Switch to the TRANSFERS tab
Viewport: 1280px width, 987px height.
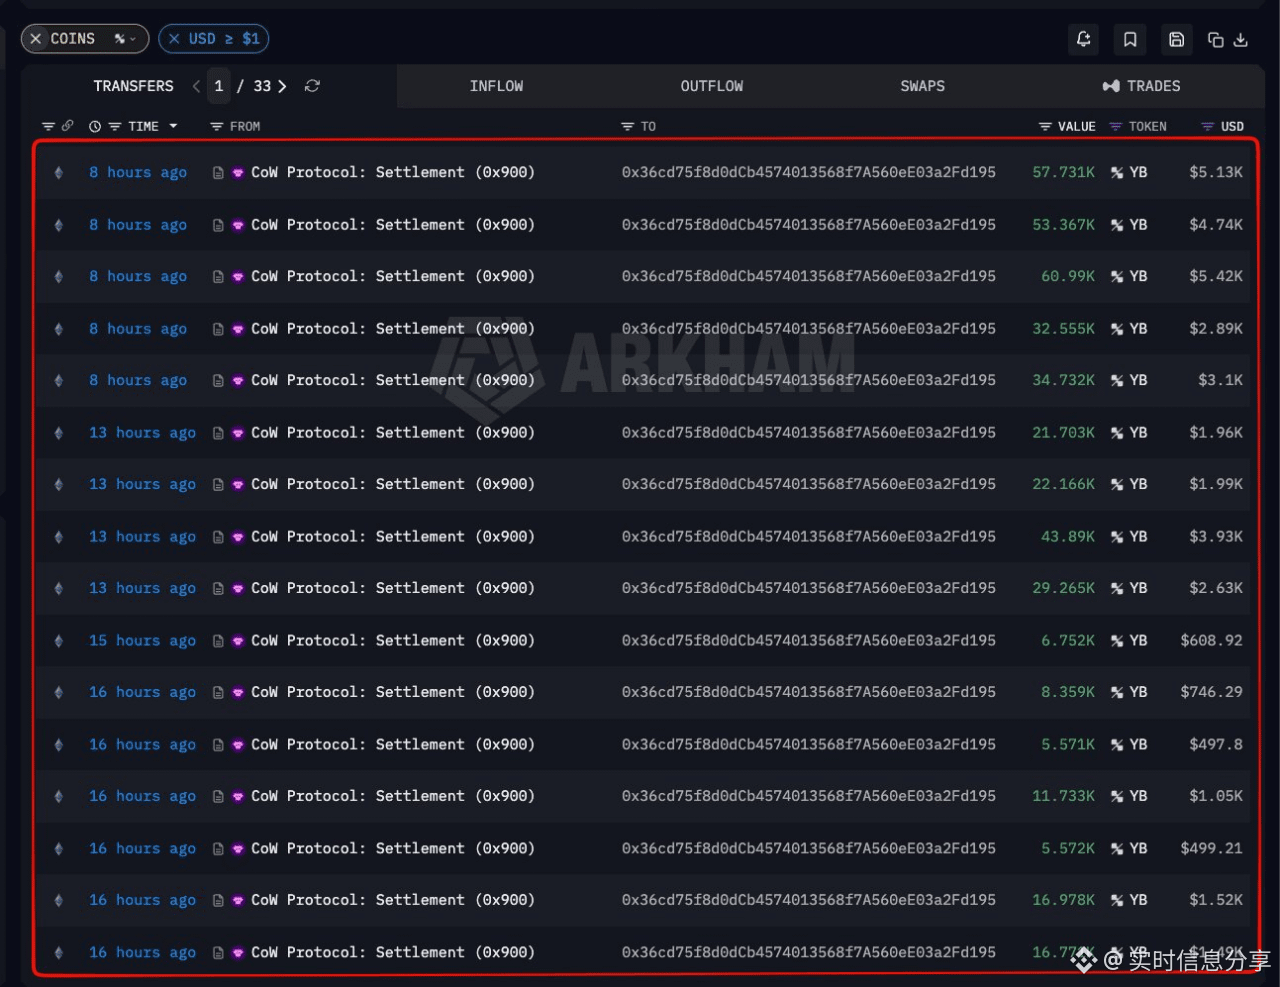(x=133, y=86)
